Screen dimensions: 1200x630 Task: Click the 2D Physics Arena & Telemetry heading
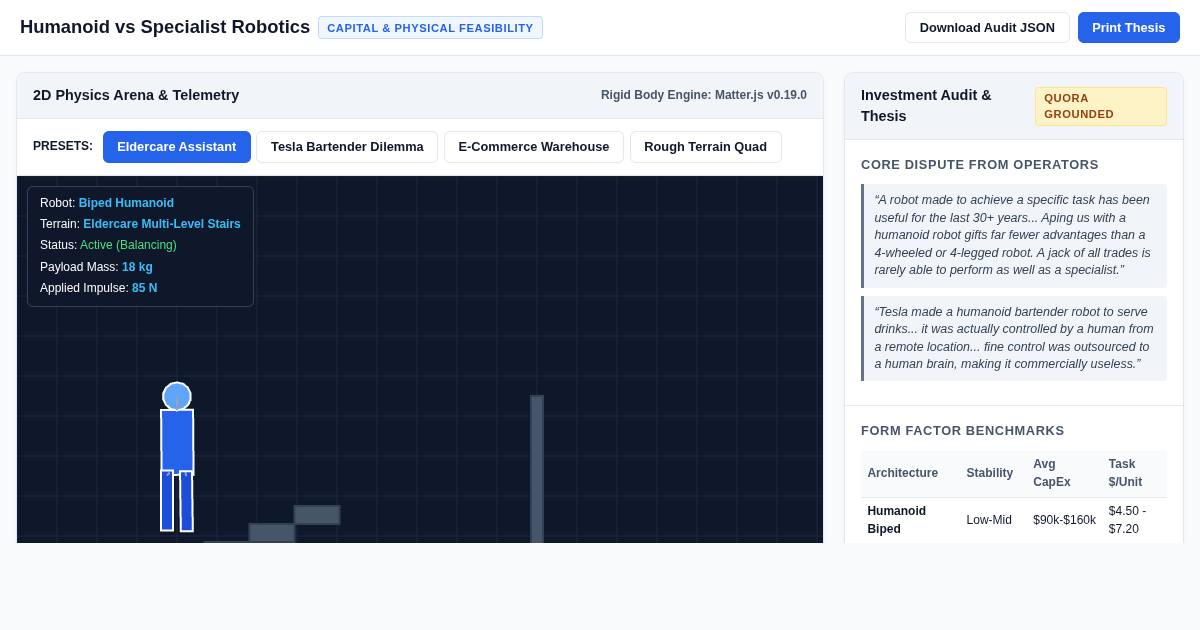[136, 95]
